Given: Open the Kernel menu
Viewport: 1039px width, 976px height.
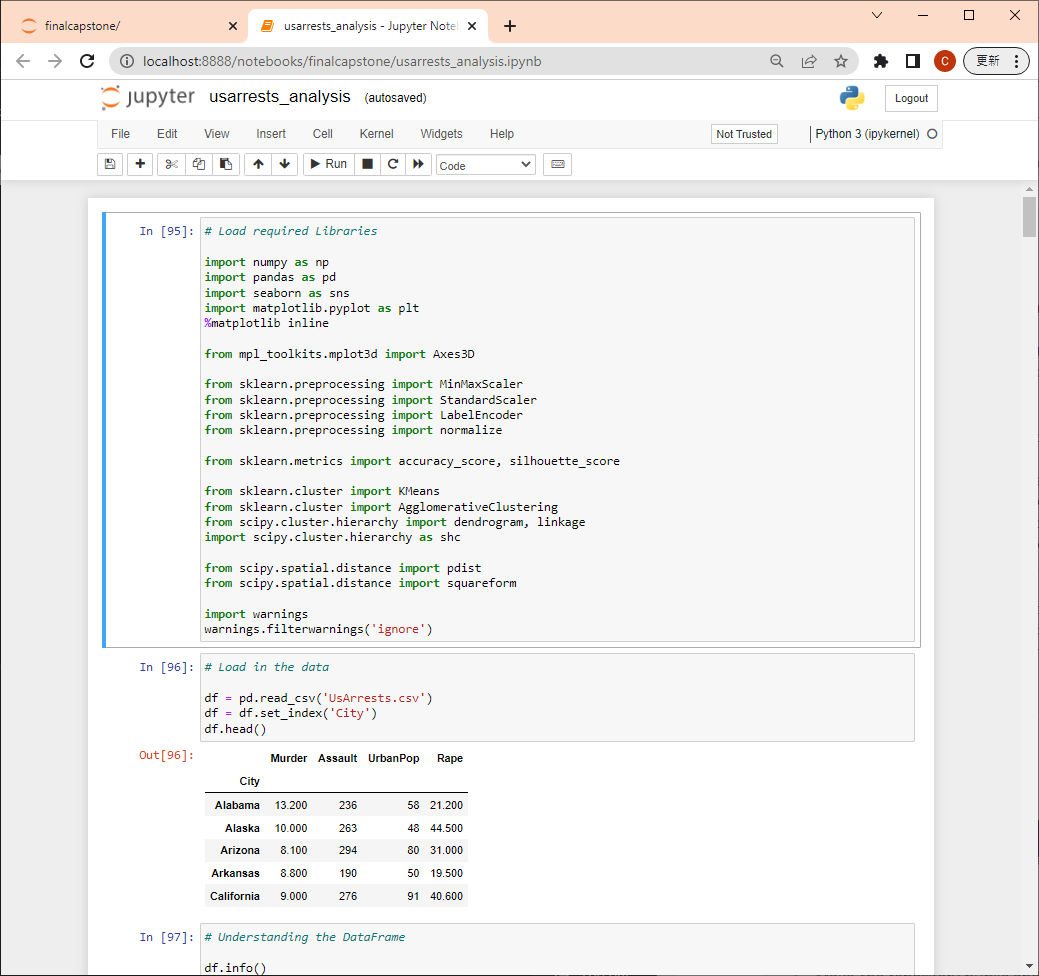Looking at the screenshot, I should [x=376, y=133].
